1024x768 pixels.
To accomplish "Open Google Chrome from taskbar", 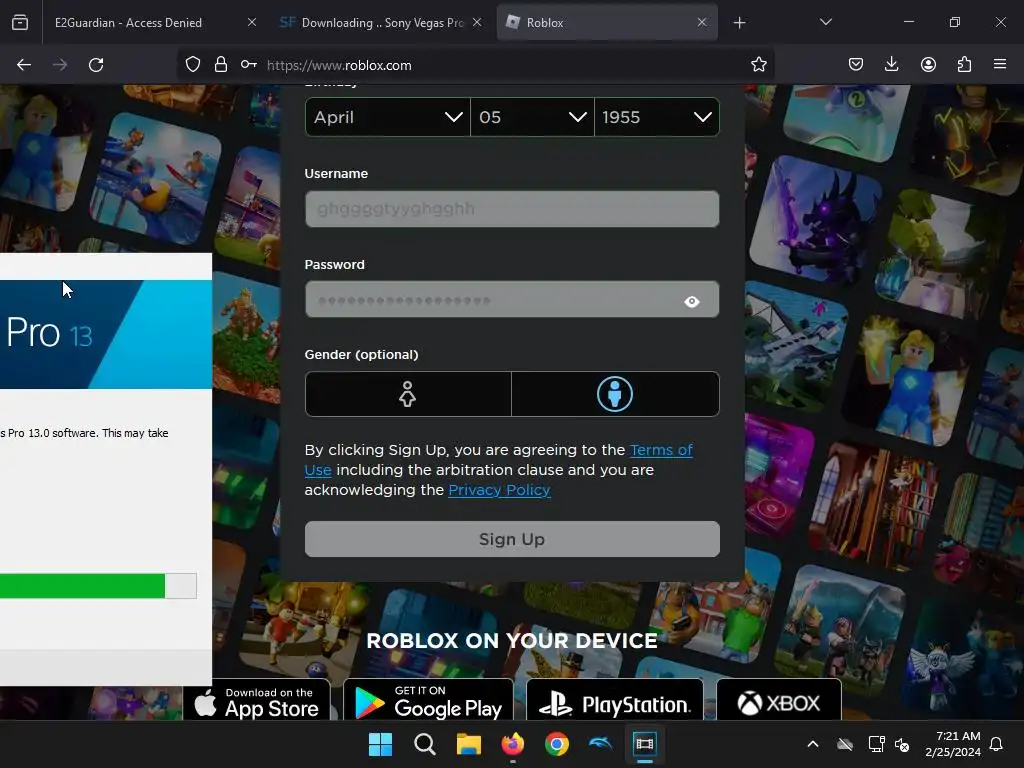I will point(556,744).
